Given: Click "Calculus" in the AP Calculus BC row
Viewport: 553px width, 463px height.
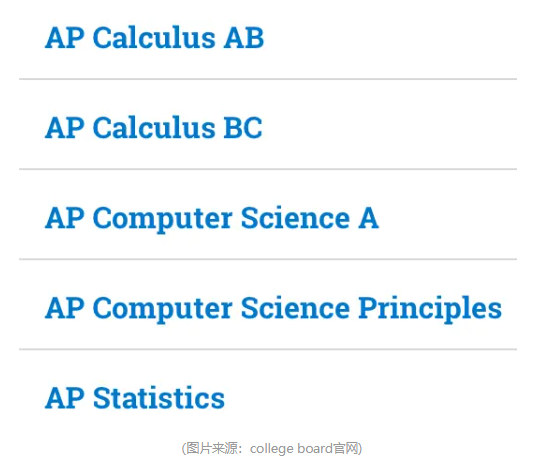Looking at the screenshot, I should click(154, 127).
